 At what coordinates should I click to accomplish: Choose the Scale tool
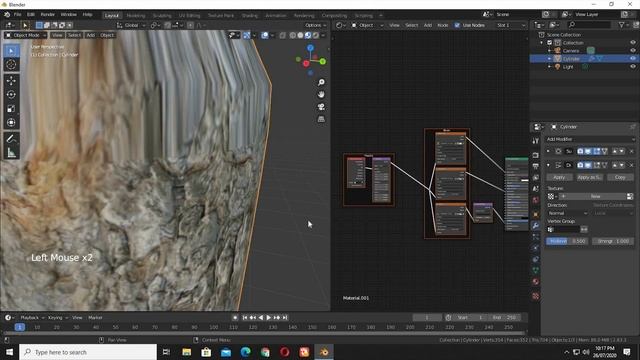tap(11, 109)
